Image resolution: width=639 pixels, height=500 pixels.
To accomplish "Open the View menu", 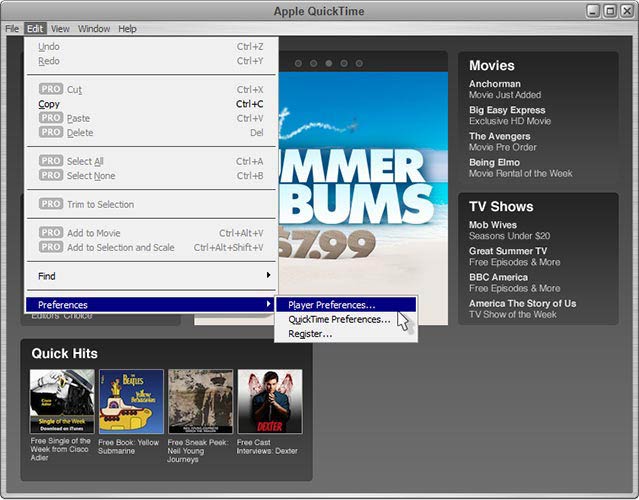I will (x=60, y=29).
